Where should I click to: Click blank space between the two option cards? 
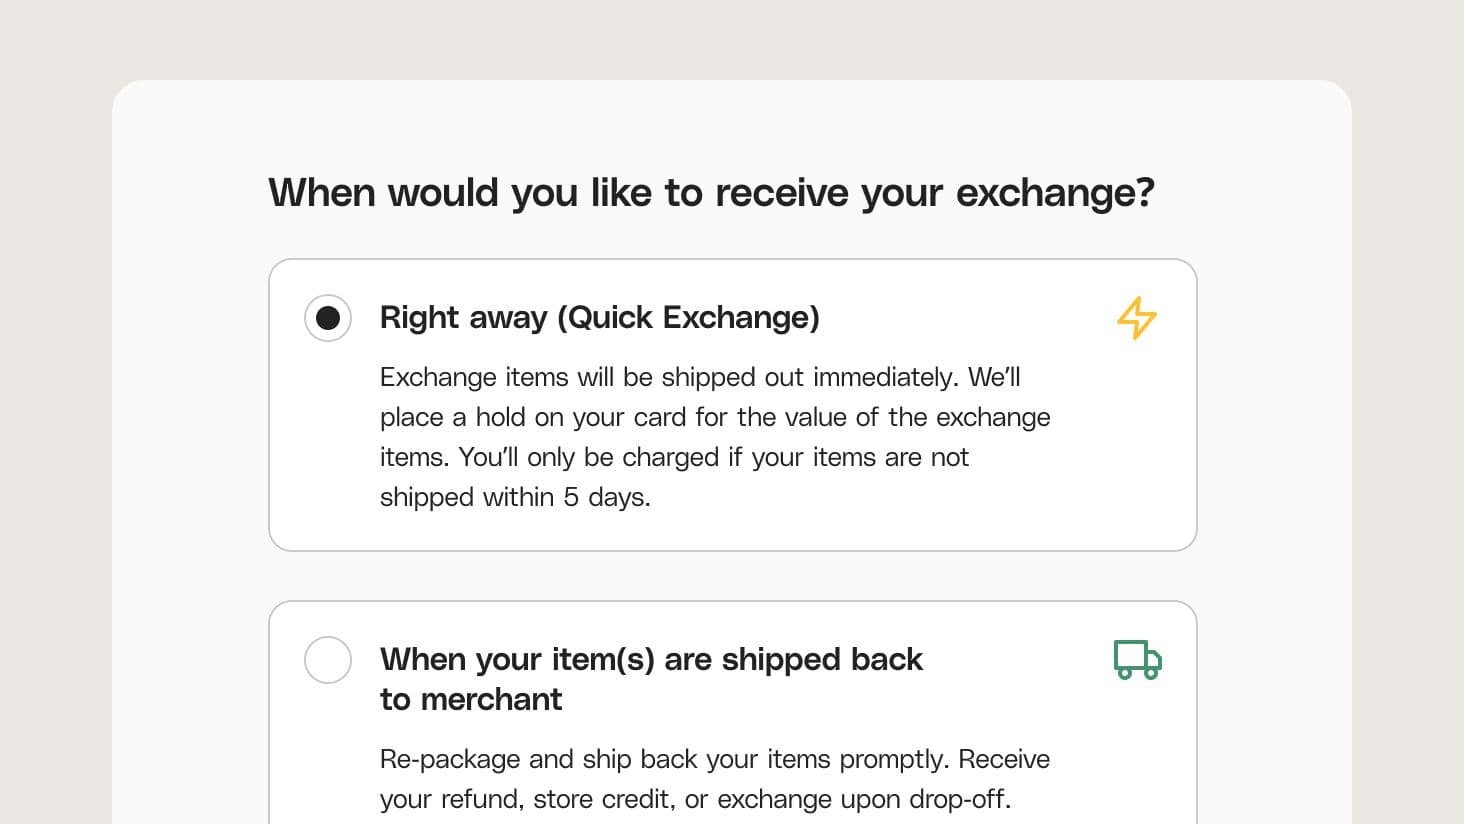point(732,576)
